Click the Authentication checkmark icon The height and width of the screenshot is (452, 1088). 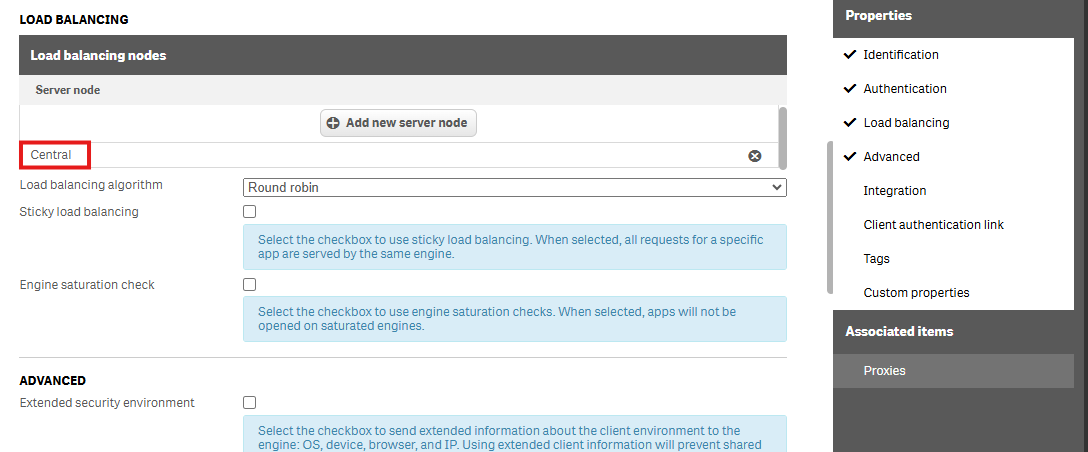[x=850, y=88]
